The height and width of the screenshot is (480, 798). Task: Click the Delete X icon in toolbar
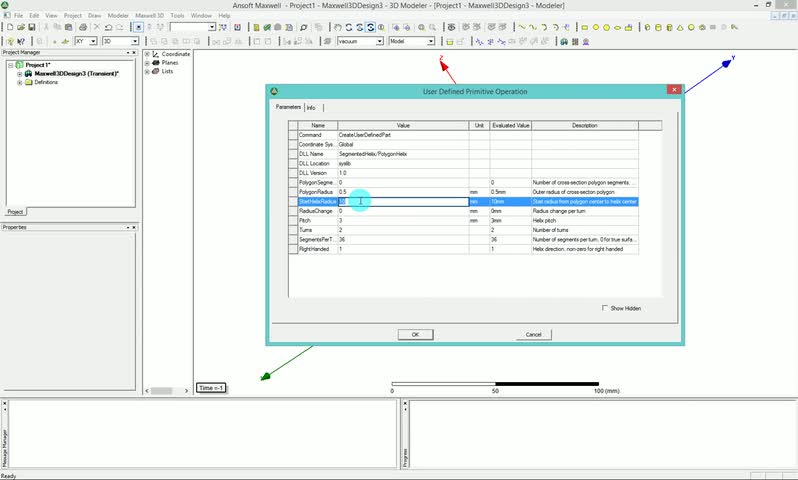tap(97, 27)
